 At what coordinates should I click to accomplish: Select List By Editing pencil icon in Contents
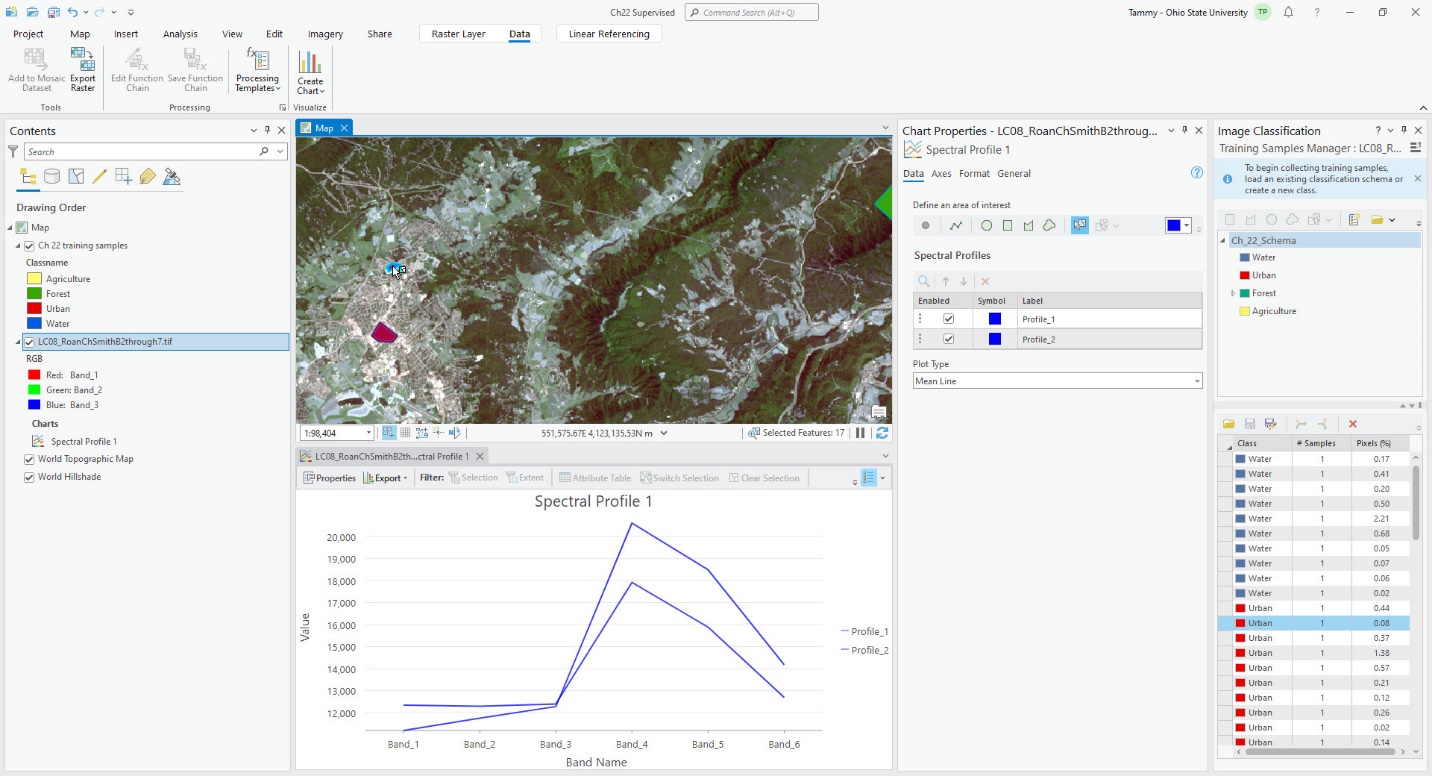99,177
